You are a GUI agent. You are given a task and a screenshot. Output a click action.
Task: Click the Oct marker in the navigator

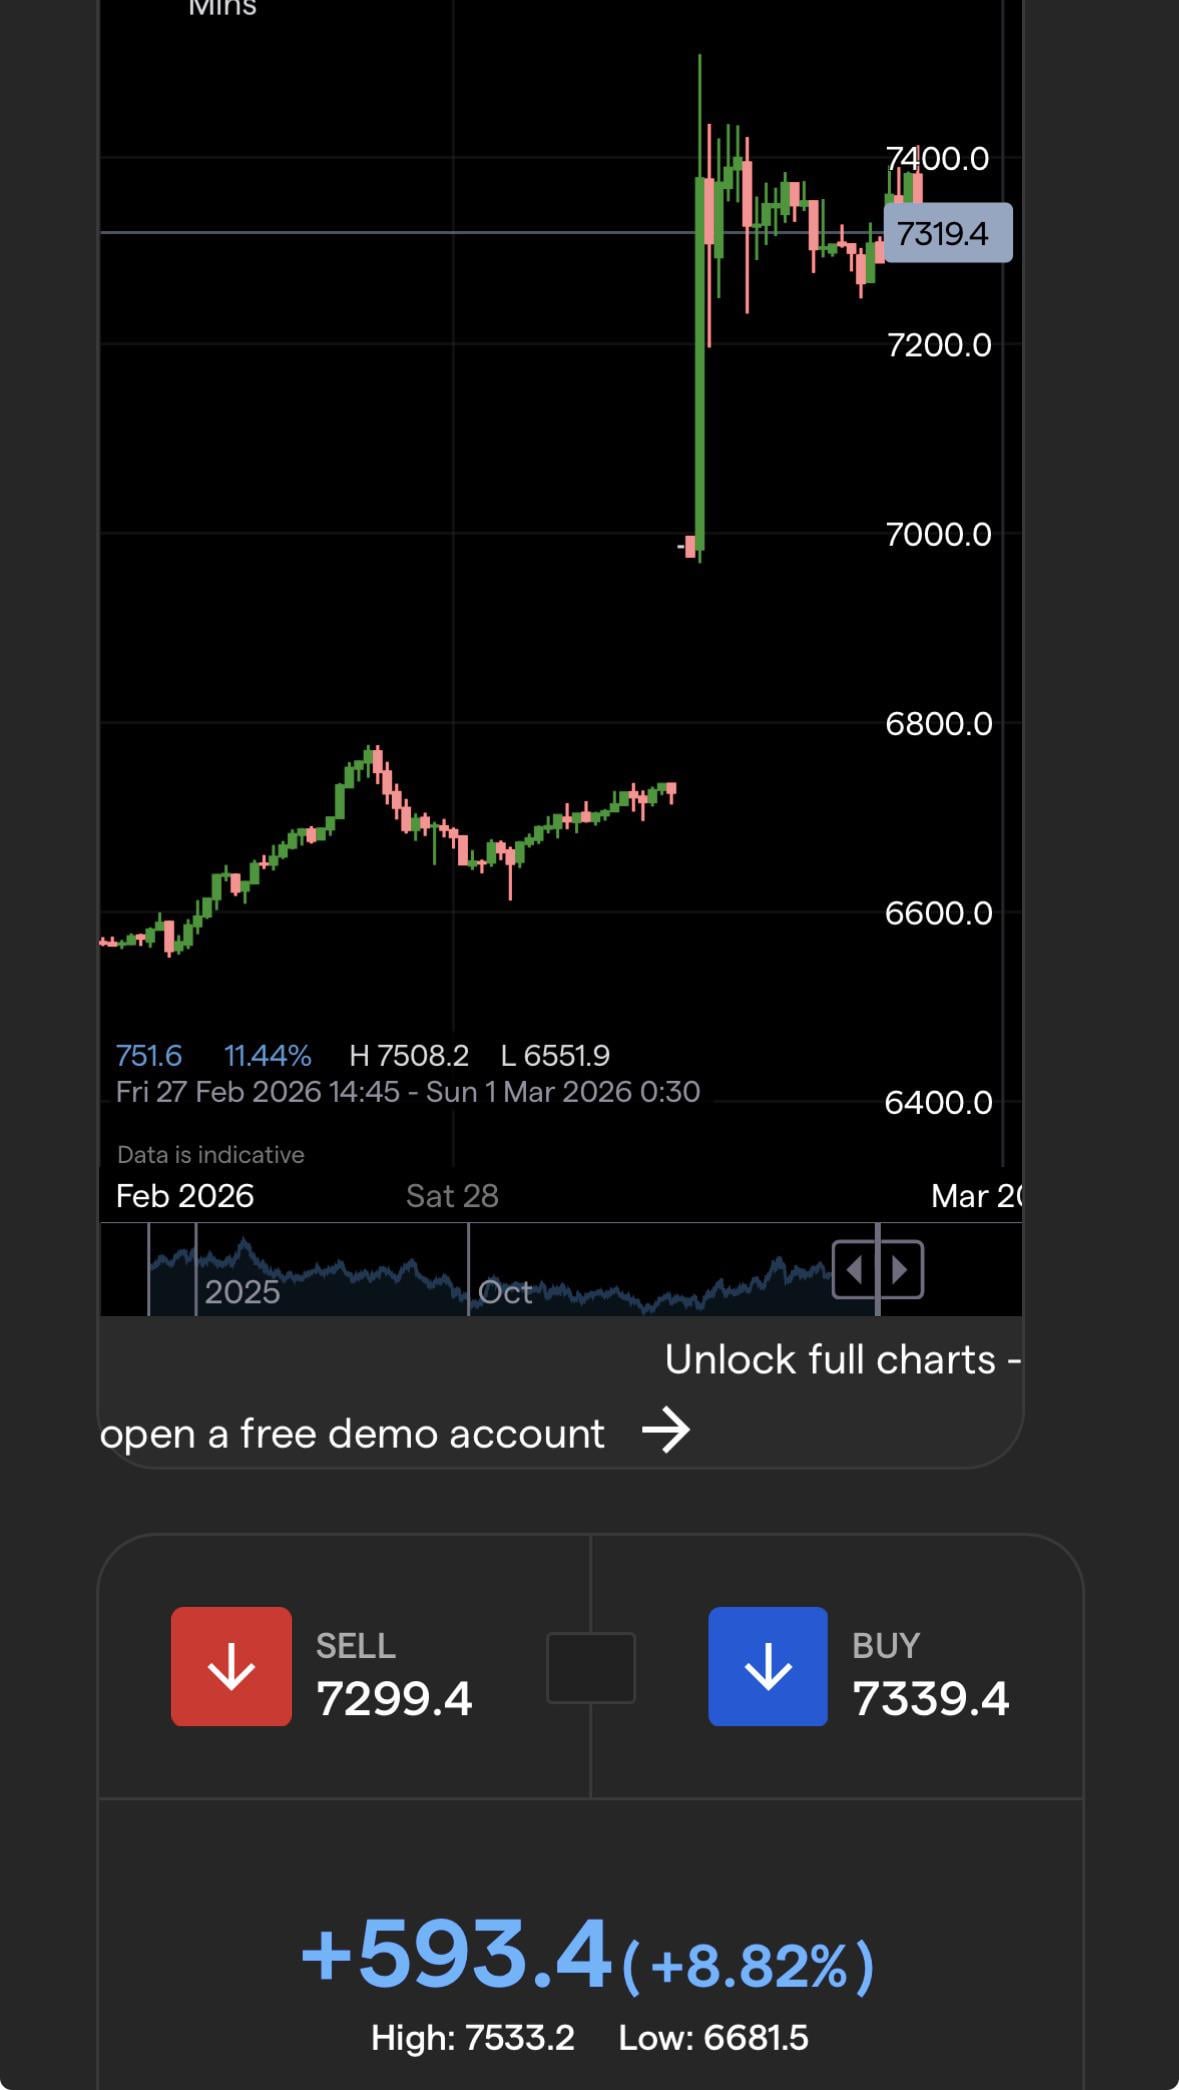click(505, 1292)
